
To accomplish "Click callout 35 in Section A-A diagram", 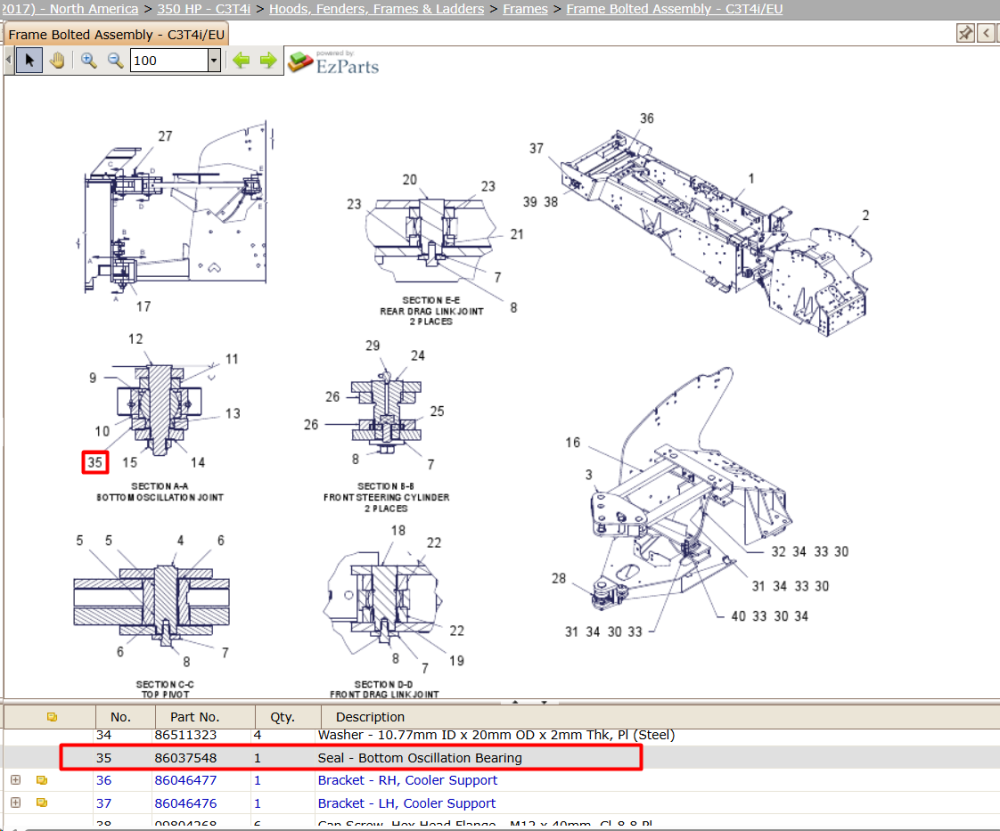I will pos(95,462).
